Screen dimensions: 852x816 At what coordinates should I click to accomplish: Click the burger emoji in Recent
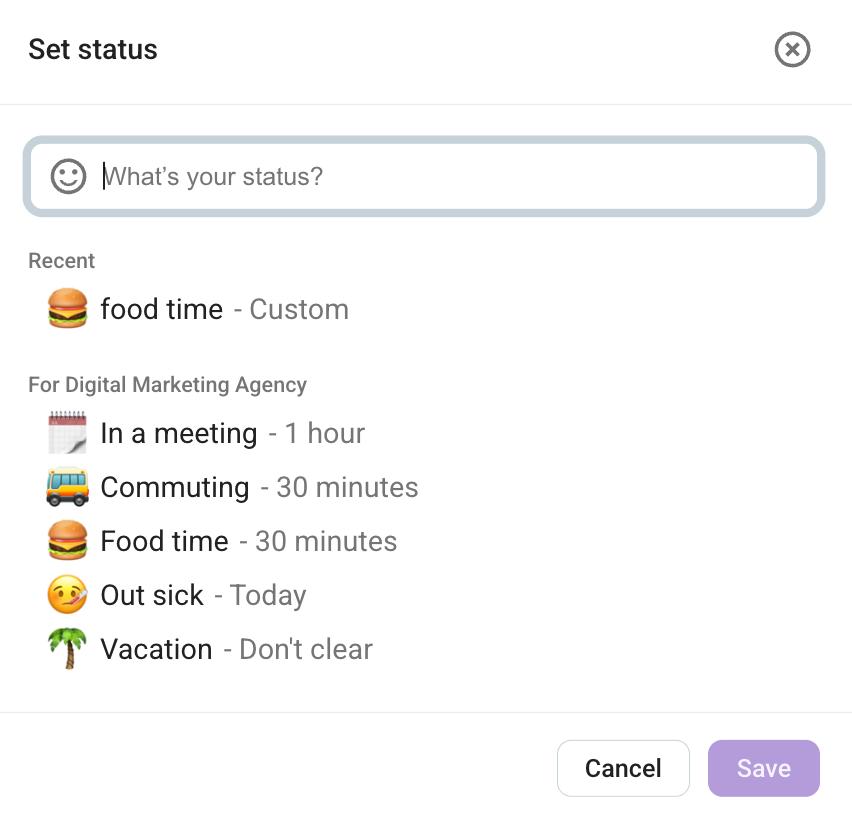click(x=67, y=309)
